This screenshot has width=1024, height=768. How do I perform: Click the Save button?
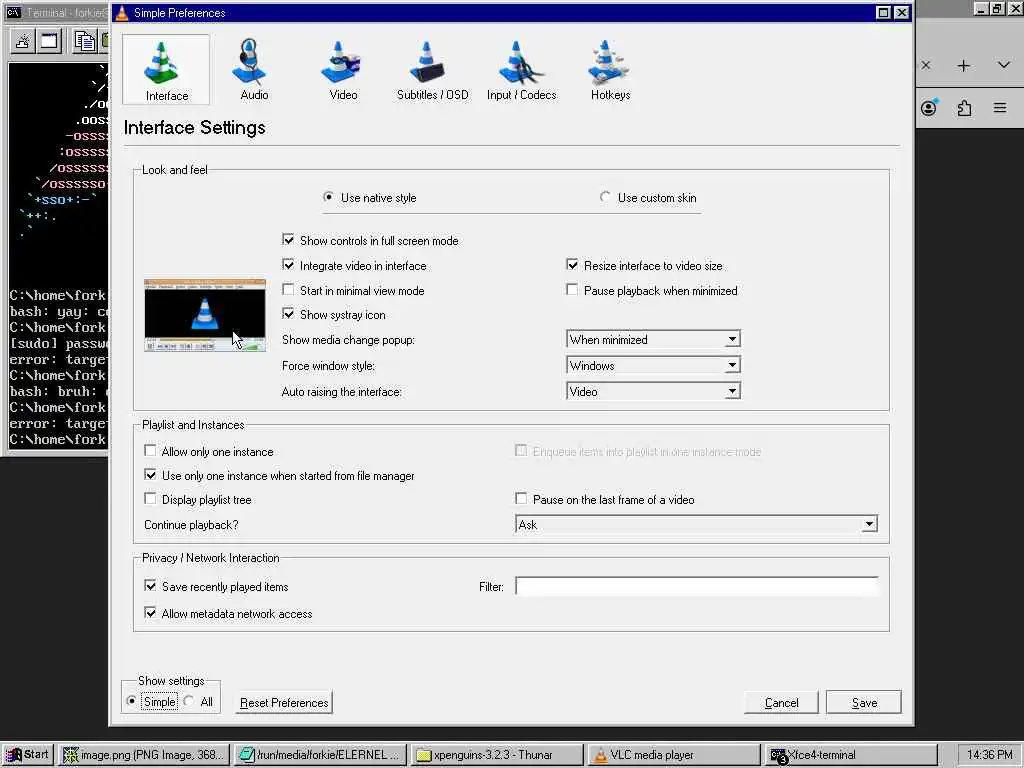coord(864,703)
